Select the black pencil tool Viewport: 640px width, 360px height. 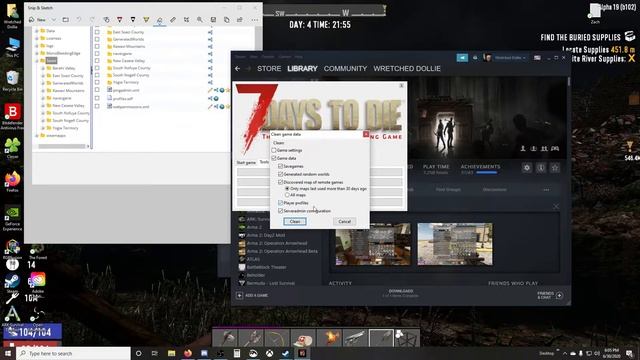(133, 20)
